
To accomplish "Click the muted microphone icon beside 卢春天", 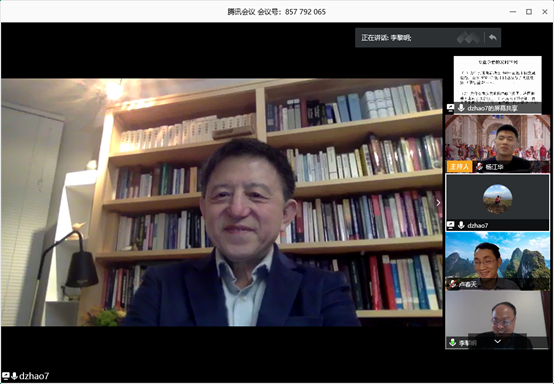I will tap(452, 284).
